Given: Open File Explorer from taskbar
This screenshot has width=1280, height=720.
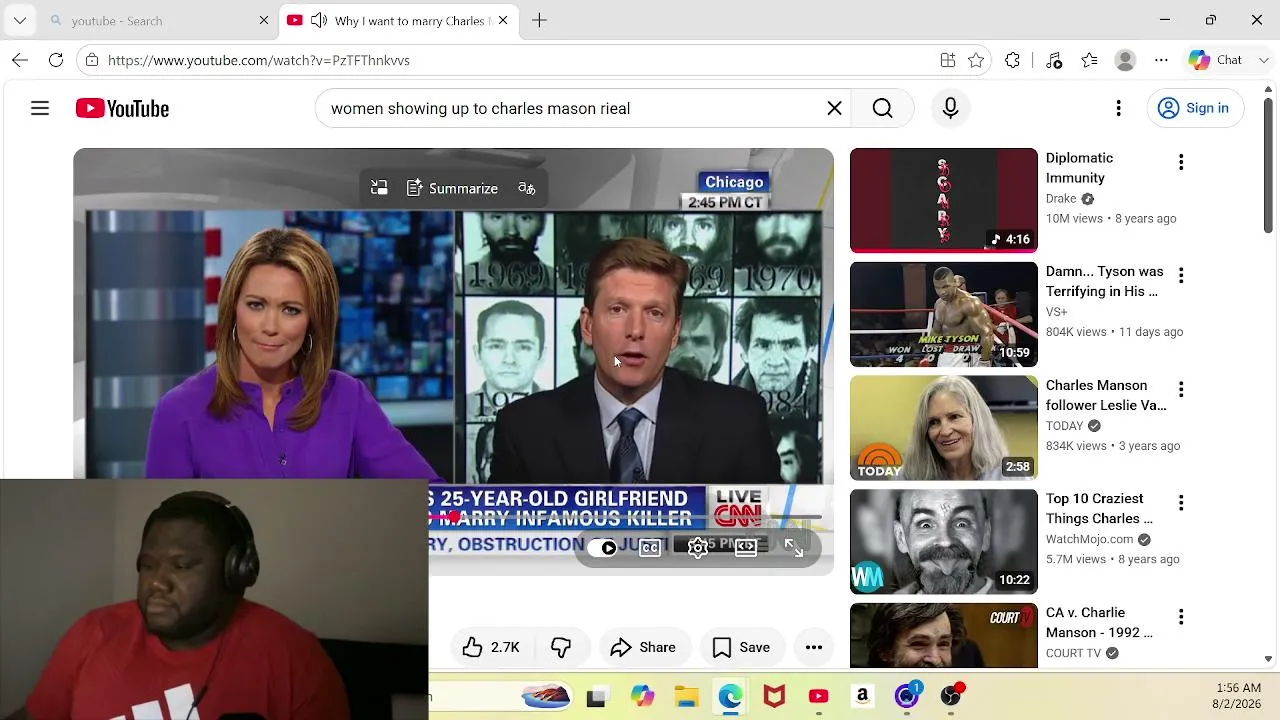Looking at the screenshot, I should click(x=686, y=696).
